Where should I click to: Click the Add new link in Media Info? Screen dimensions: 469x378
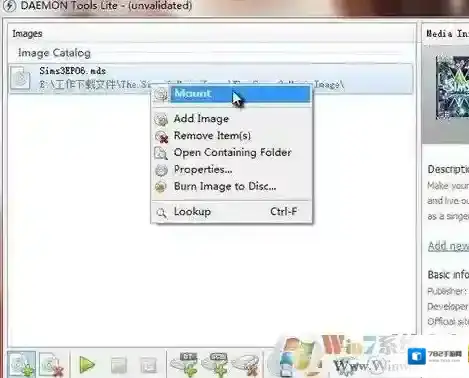coord(448,246)
